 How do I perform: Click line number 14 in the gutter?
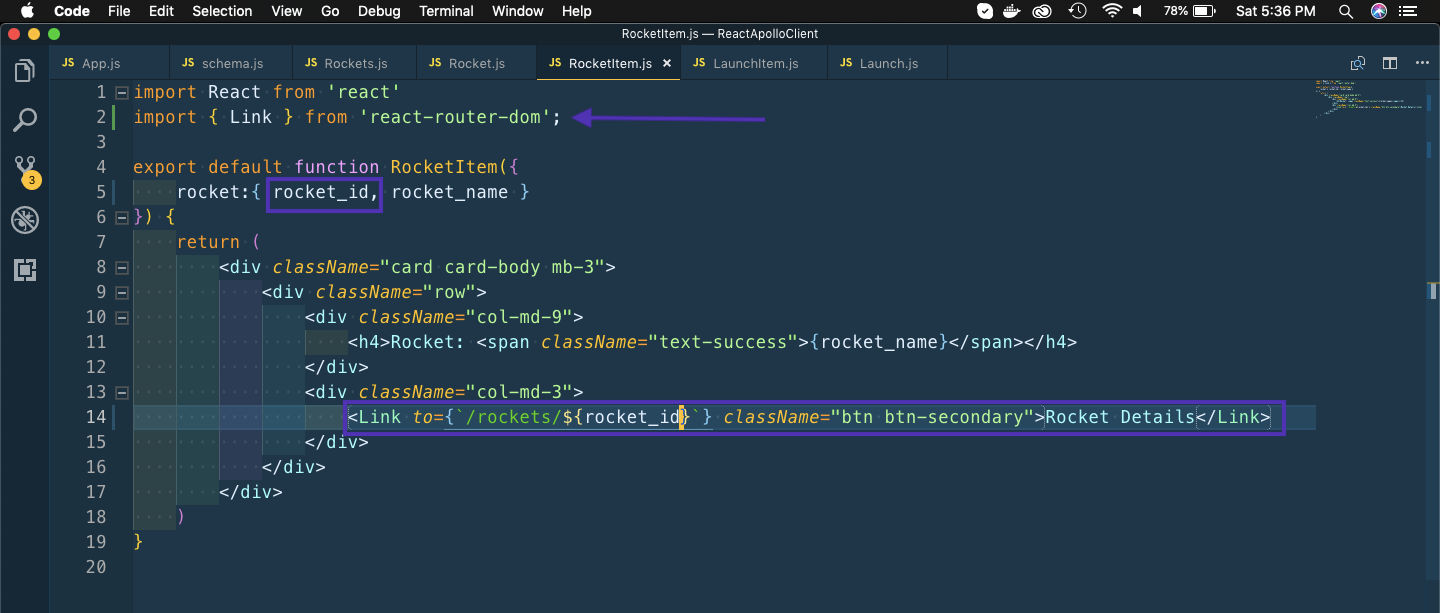(x=94, y=417)
